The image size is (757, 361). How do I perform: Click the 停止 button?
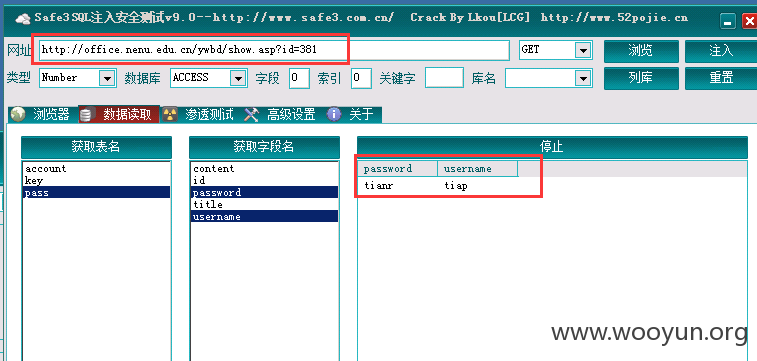pyautogui.click(x=552, y=147)
